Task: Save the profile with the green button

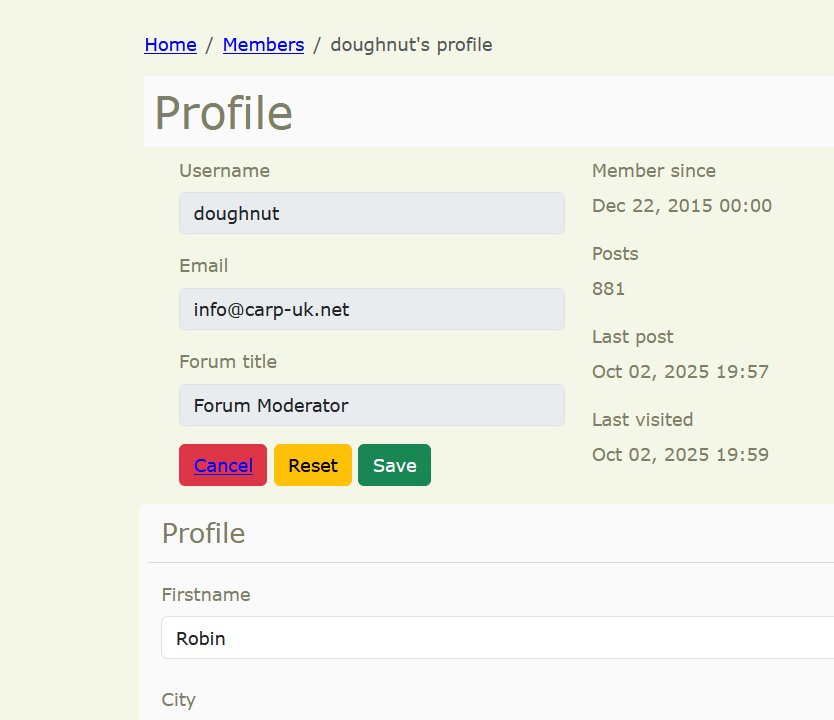Action: click(394, 465)
